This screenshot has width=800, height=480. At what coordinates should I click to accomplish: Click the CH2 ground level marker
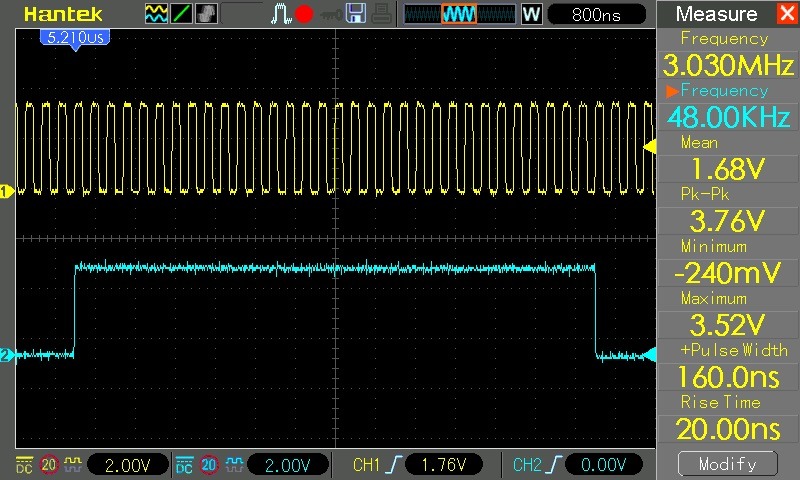6,355
